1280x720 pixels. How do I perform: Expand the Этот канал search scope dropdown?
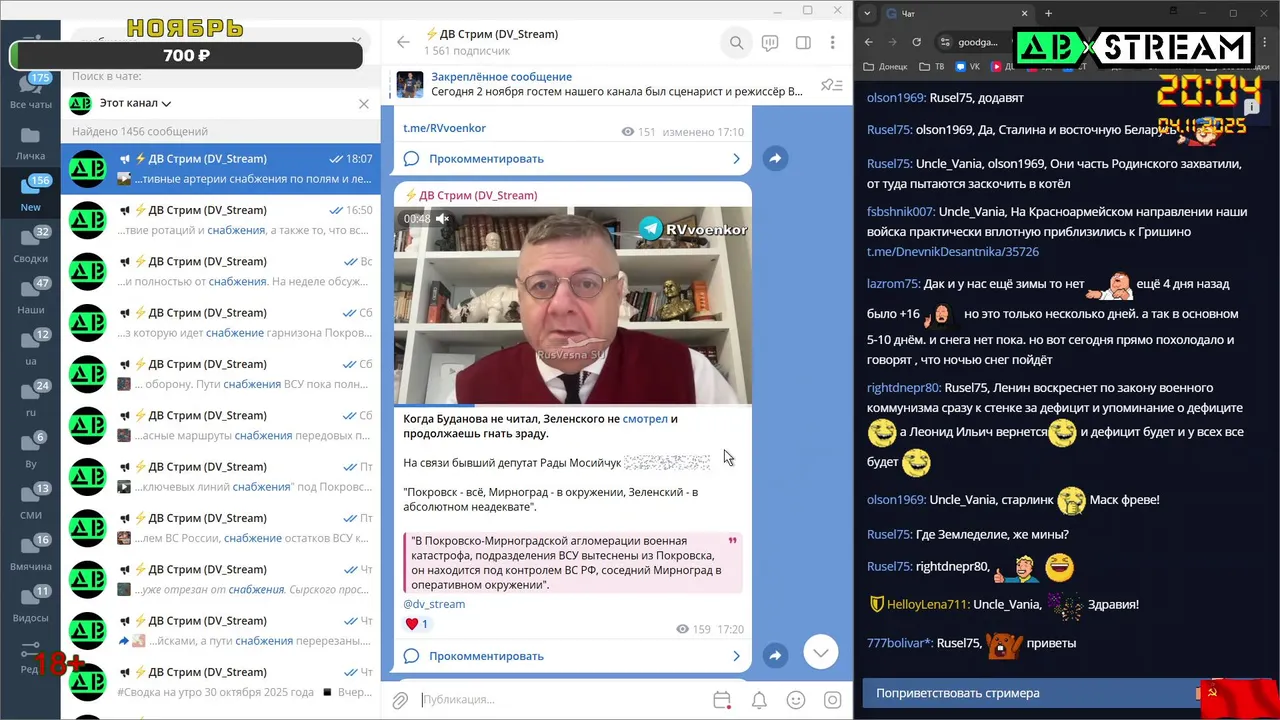pos(136,103)
